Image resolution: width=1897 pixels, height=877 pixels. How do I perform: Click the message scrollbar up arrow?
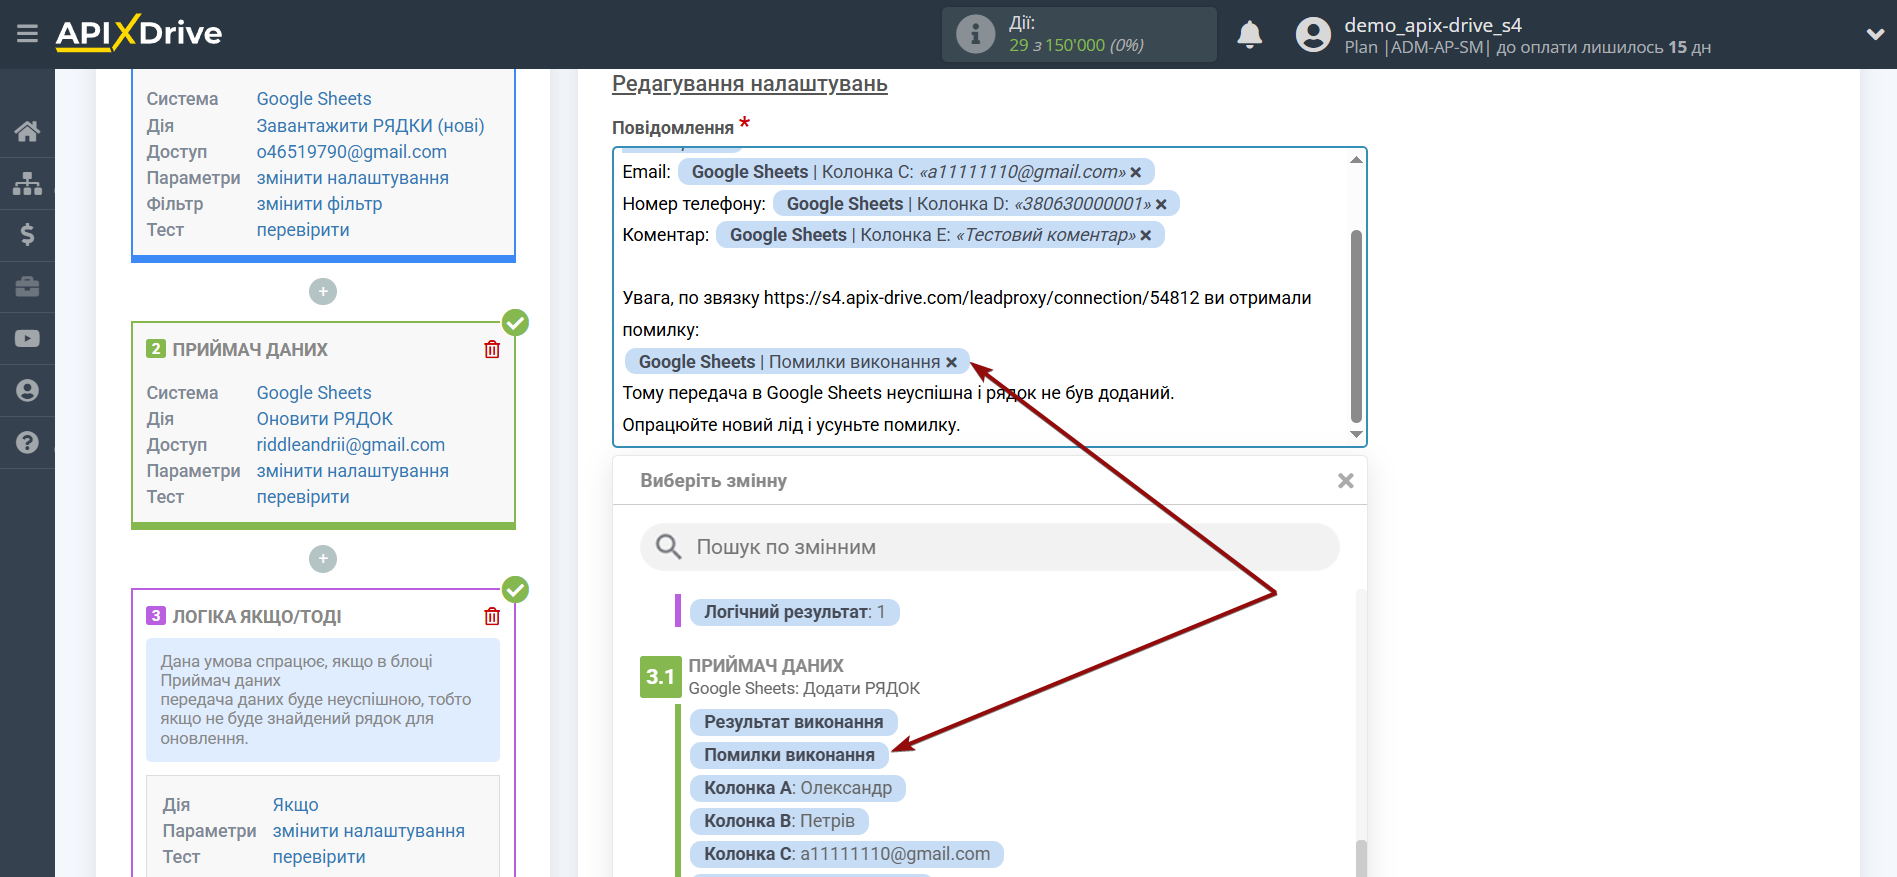point(1356,159)
